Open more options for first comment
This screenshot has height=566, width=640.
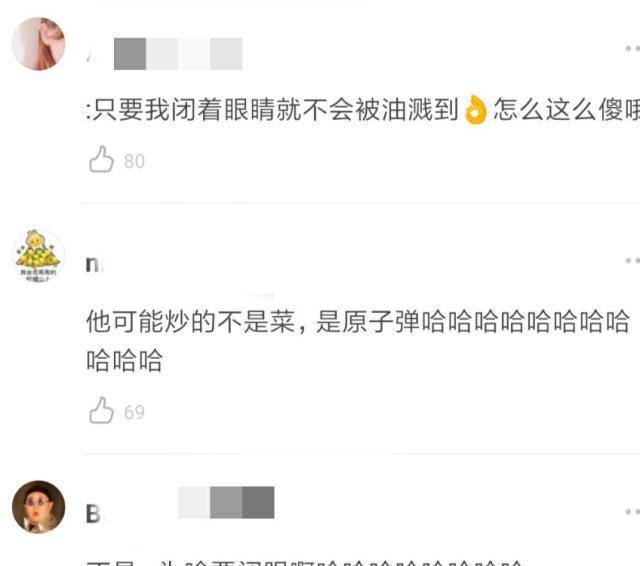tap(632, 48)
